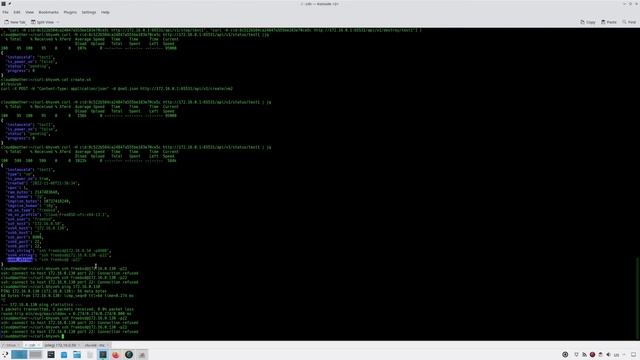Image resolution: width=640 pixels, height=360 pixels.
Task: Open the file manager taskbar icon
Action: click(x=77, y=355)
